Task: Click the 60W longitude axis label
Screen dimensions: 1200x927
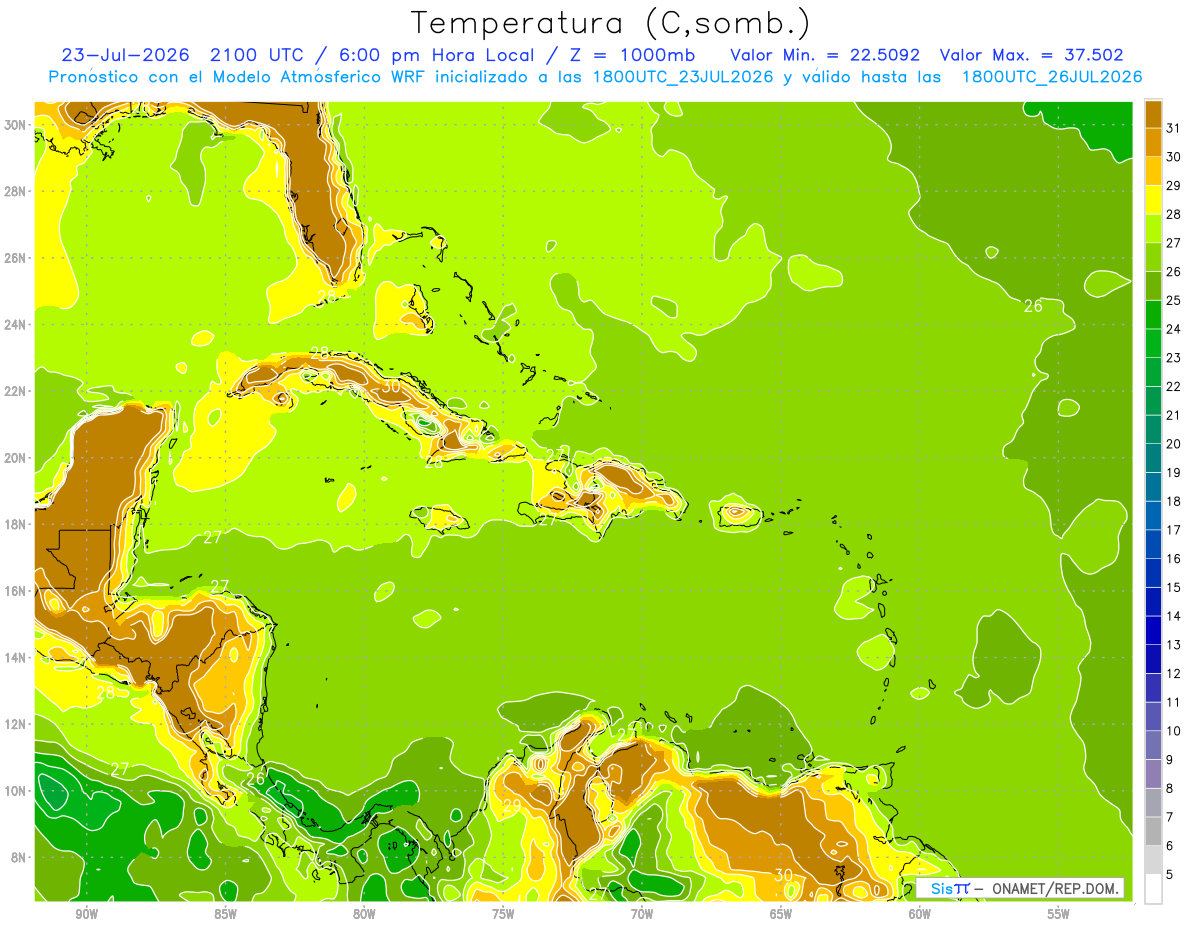Action: [920, 914]
